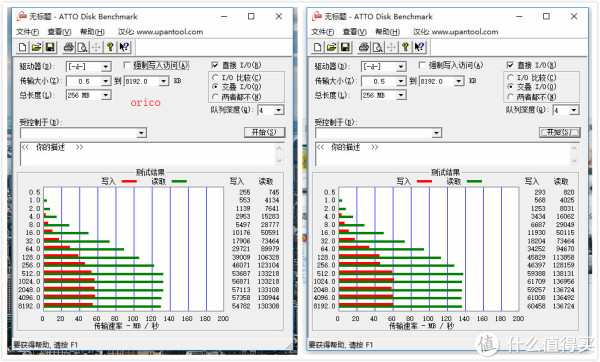Click Open folder icon in left window toolbar
The width and height of the screenshot is (600, 362).
point(36,47)
